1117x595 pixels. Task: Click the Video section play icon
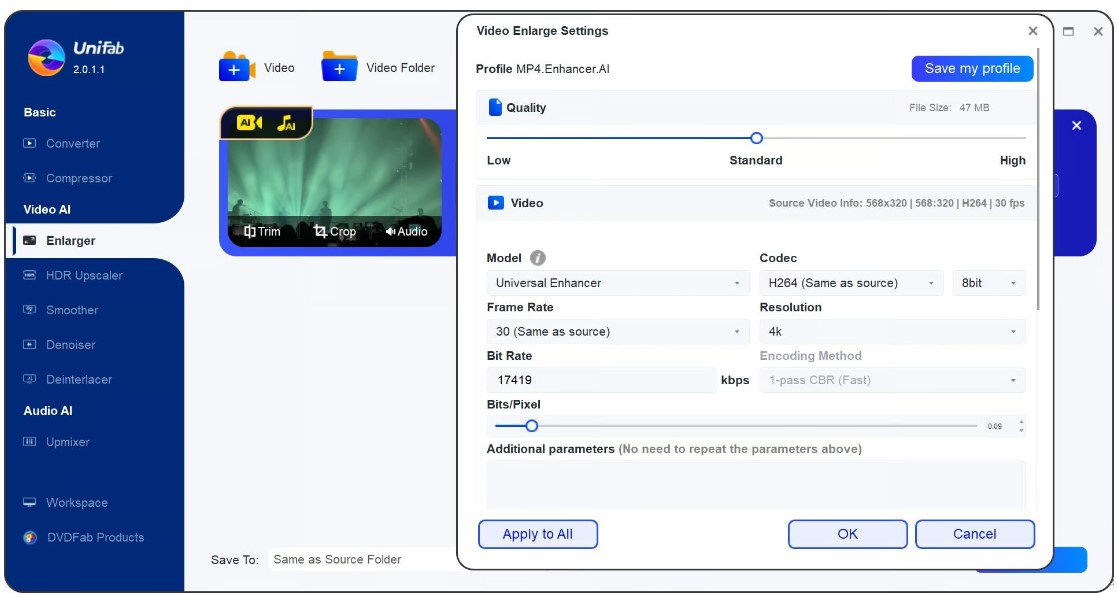point(496,203)
